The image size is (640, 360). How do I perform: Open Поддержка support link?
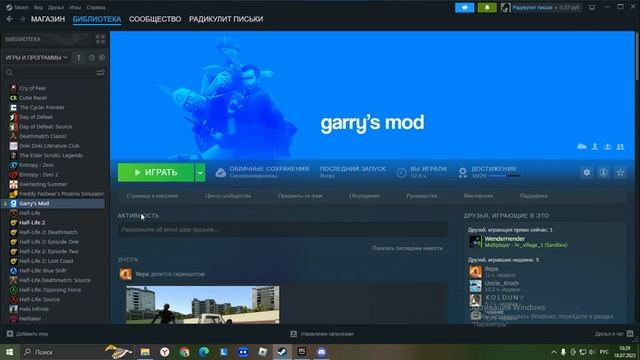(x=534, y=196)
